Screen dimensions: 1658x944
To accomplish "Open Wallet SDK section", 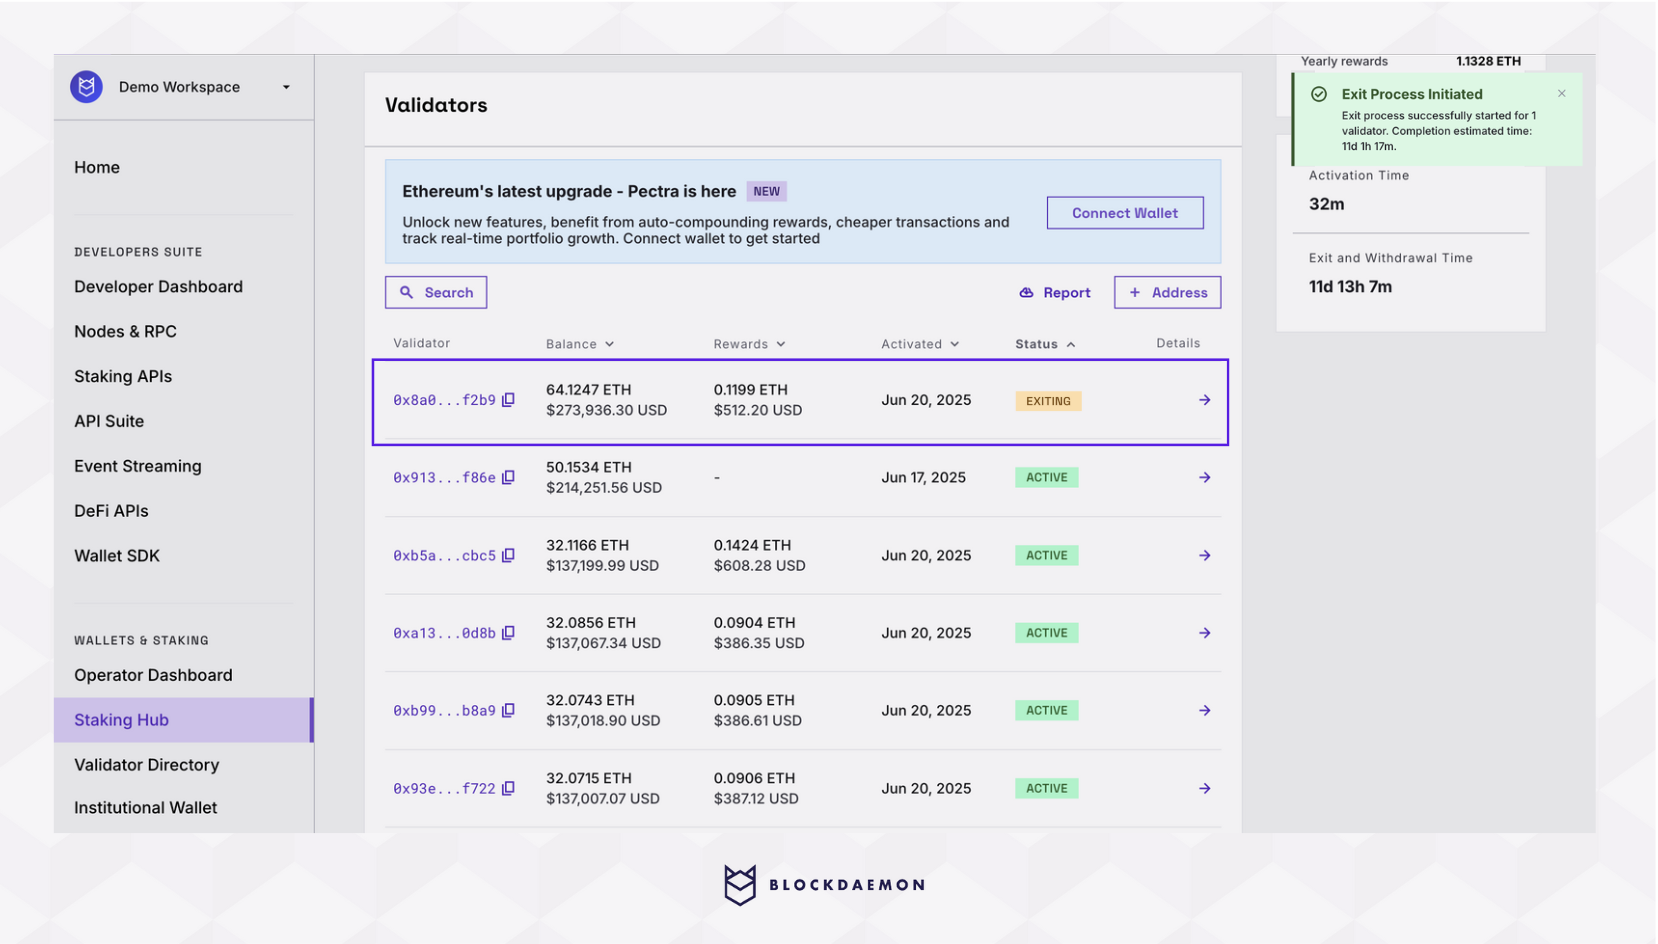I will 117,556.
